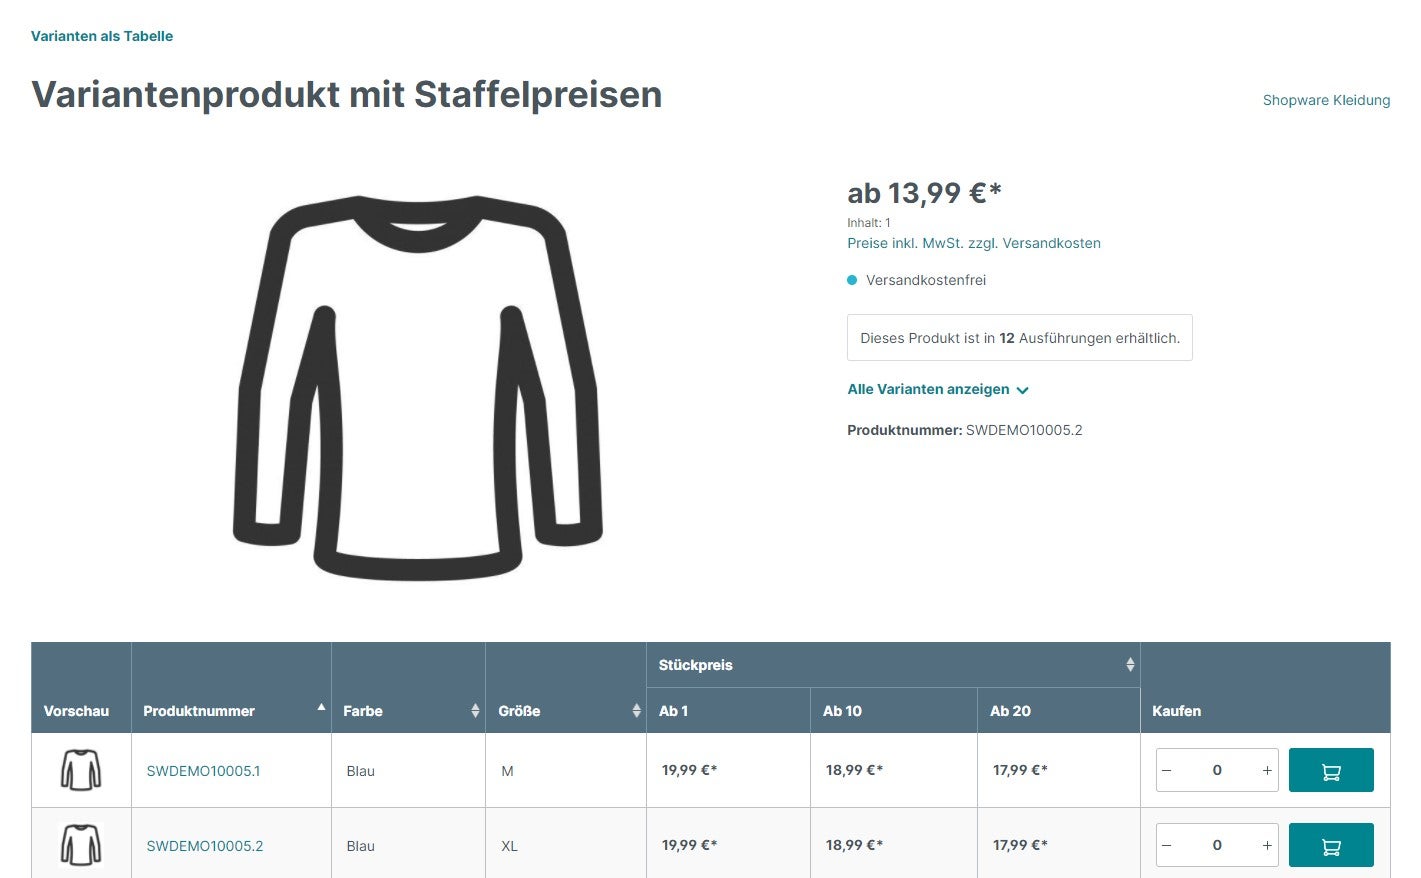Open product link SWDEMO10005.1
Image resolution: width=1421 pixels, height=878 pixels.
coord(203,771)
